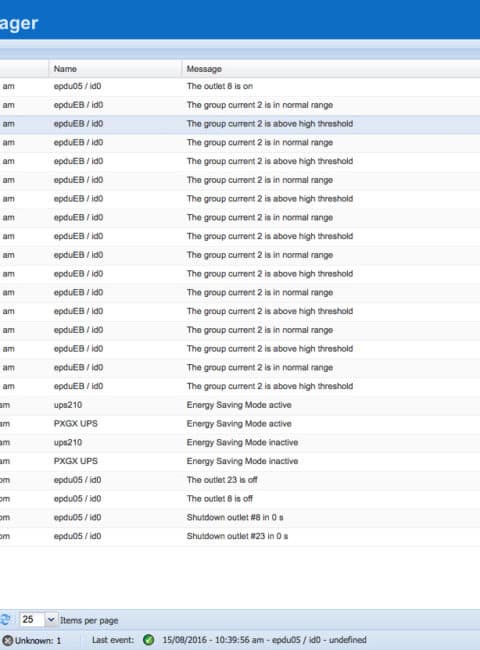Click epdu05 / id0 in the "outlet 23 is off" row
The width and height of the screenshot is (480, 650).
coord(78,480)
